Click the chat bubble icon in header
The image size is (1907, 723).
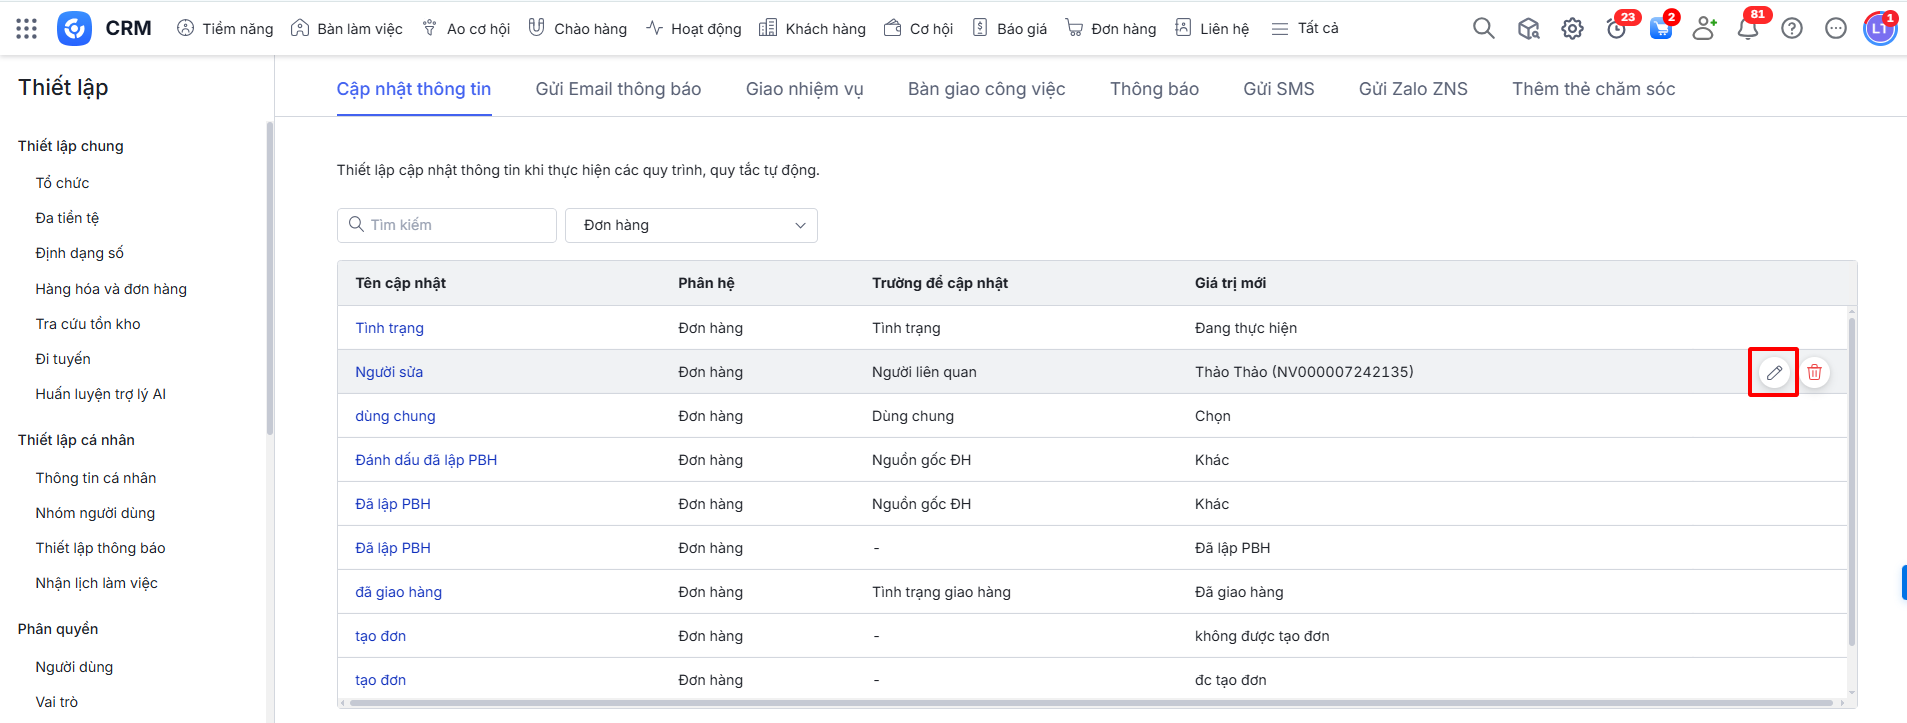coord(1835,29)
